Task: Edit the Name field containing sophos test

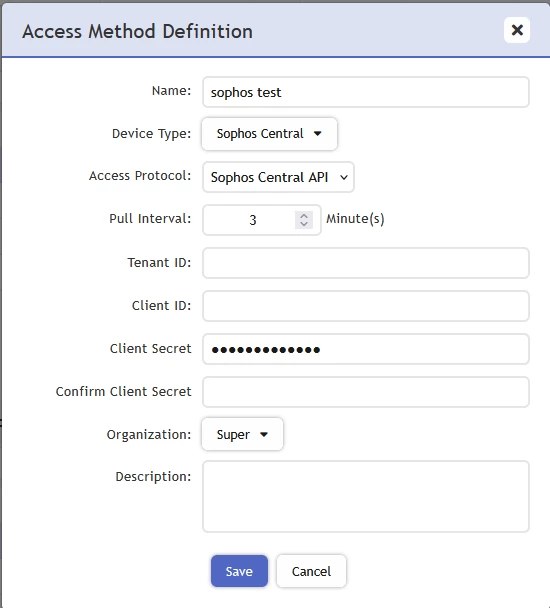Action: (x=366, y=92)
